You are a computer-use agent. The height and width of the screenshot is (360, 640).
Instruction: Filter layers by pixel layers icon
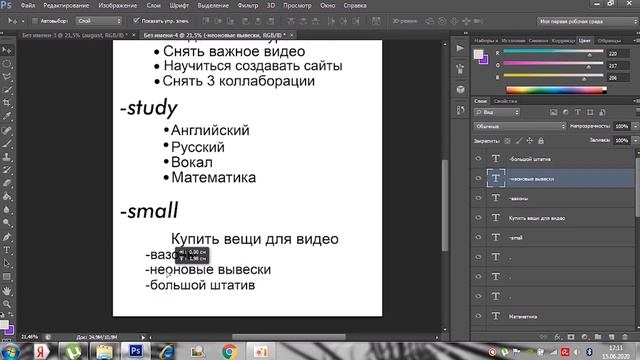pyautogui.click(x=553, y=112)
